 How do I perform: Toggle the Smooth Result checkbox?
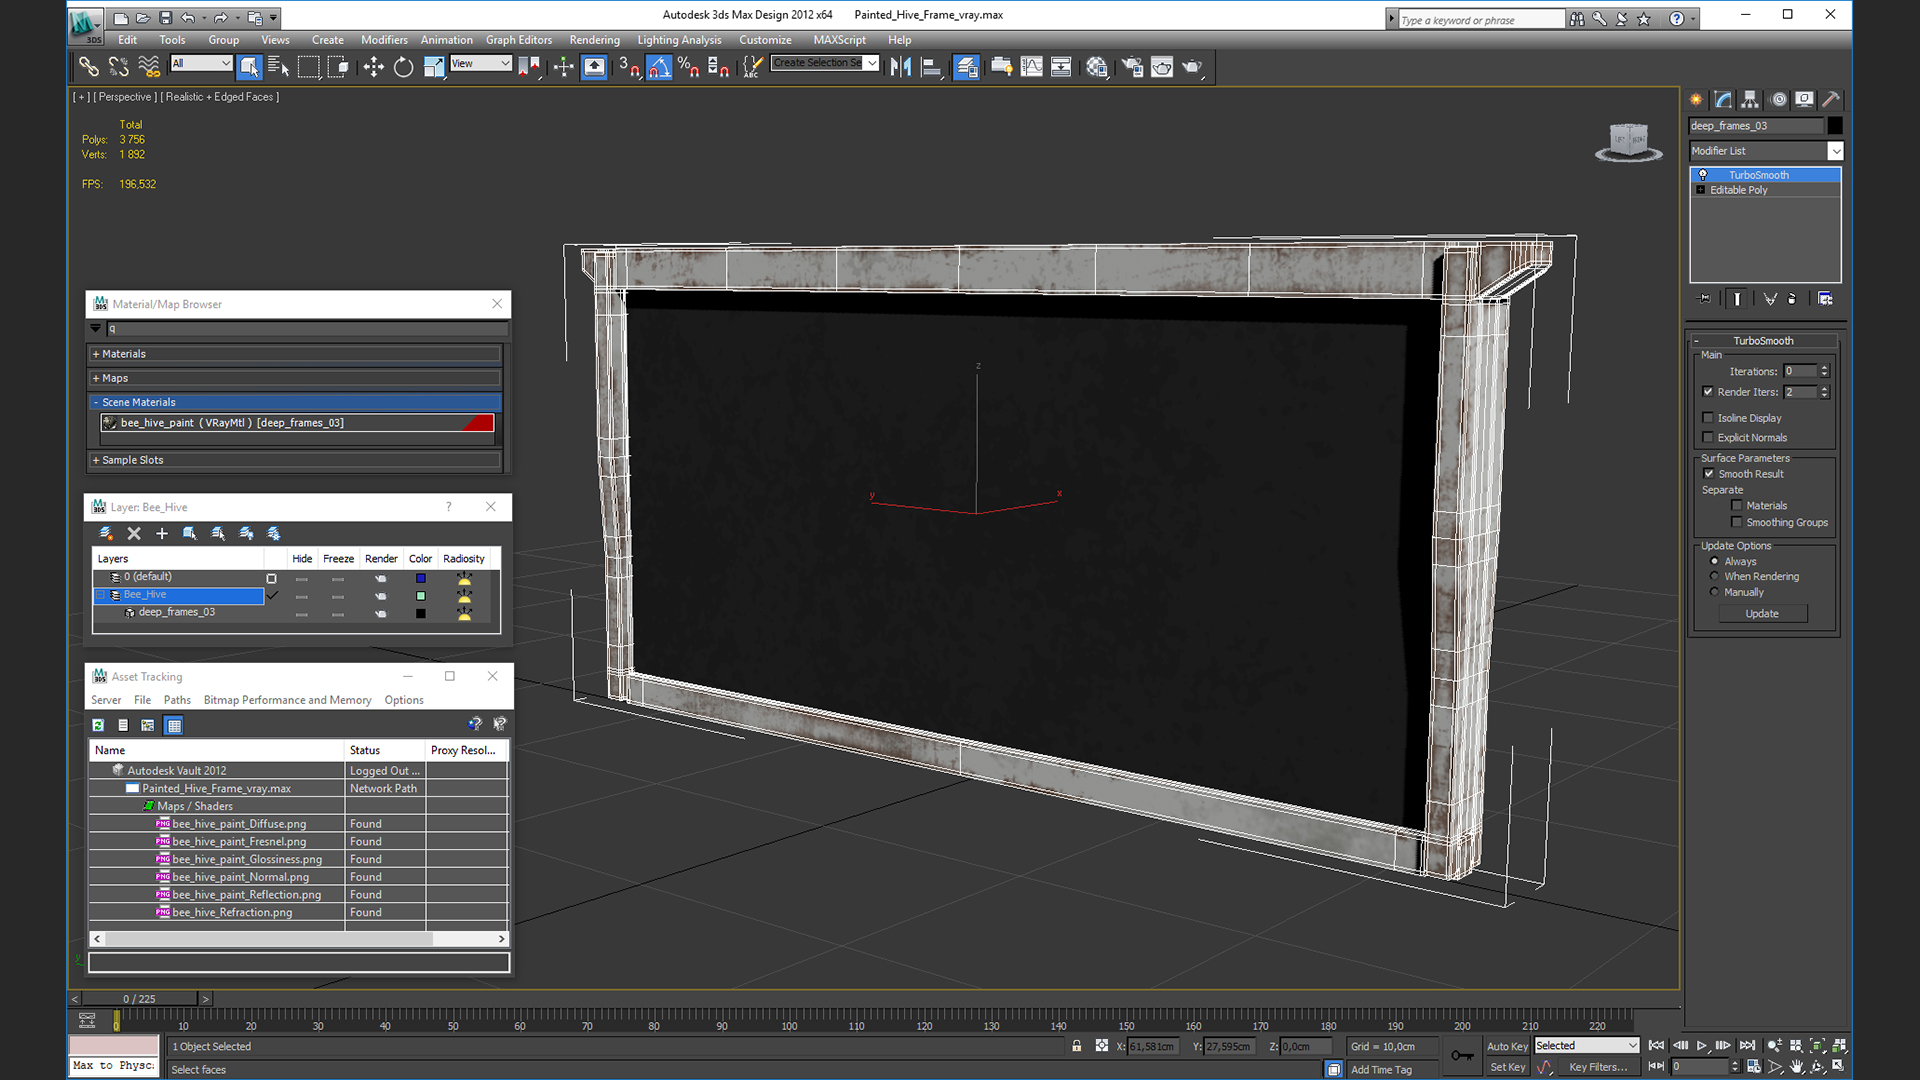(x=1709, y=474)
